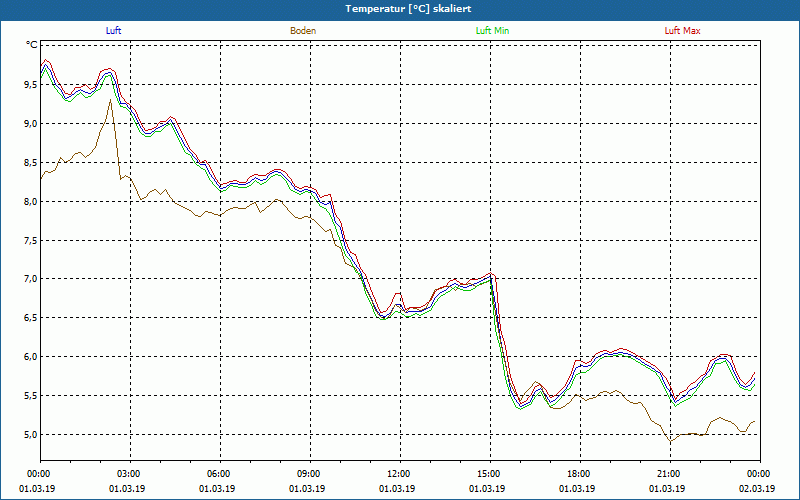Screen dimensions: 800x500
Task: Click the 18:00 time axis label
Action: [580, 474]
